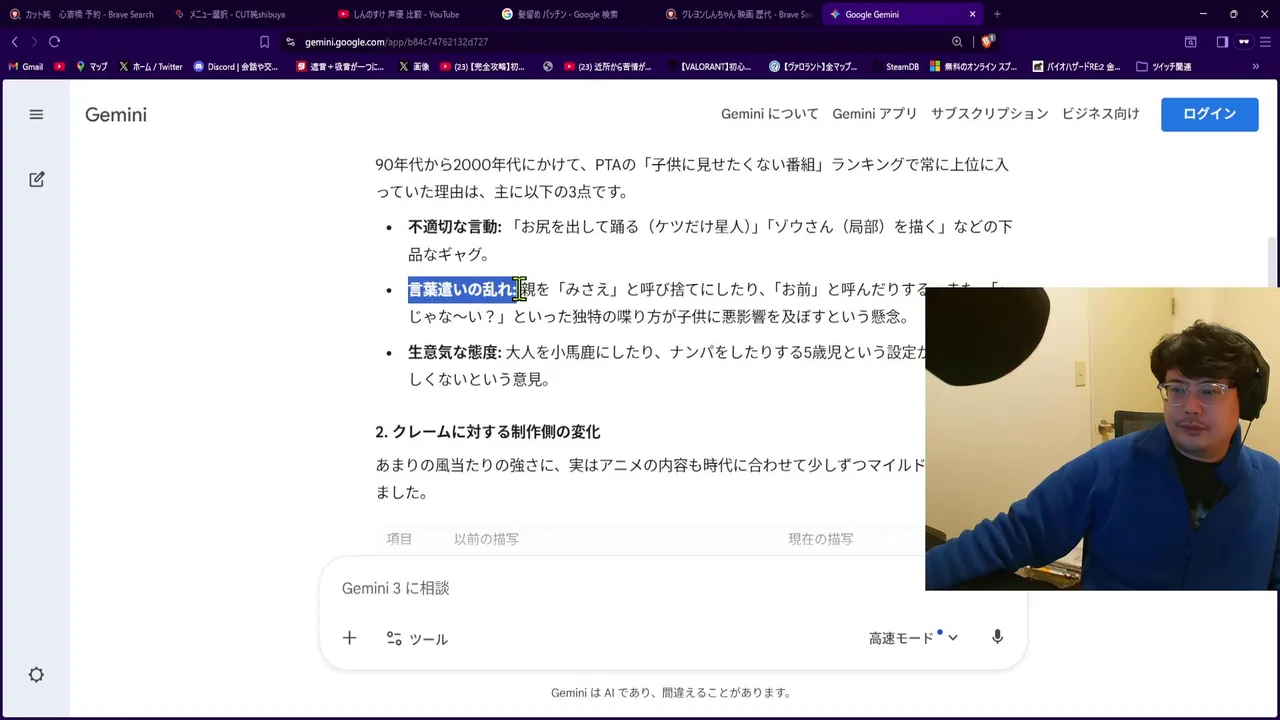Viewport: 1280px width, 720px height.
Task: Open a new browser tab
Action: tap(997, 14)
